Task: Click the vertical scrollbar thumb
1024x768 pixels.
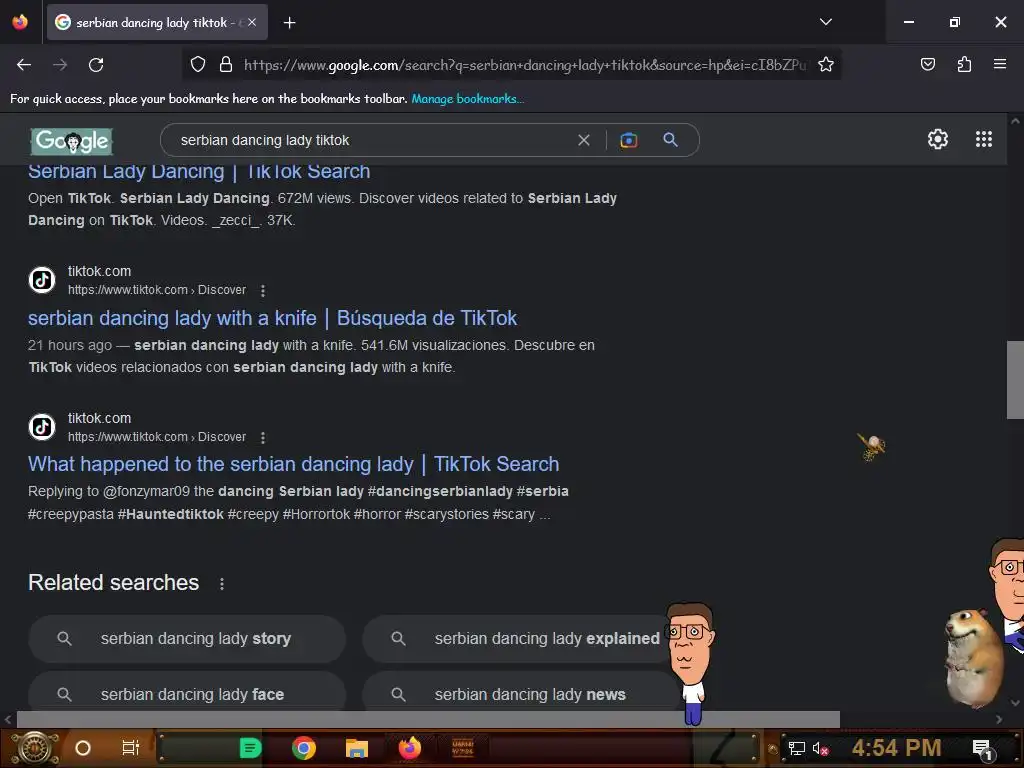Action: [x=1015, y=379]
